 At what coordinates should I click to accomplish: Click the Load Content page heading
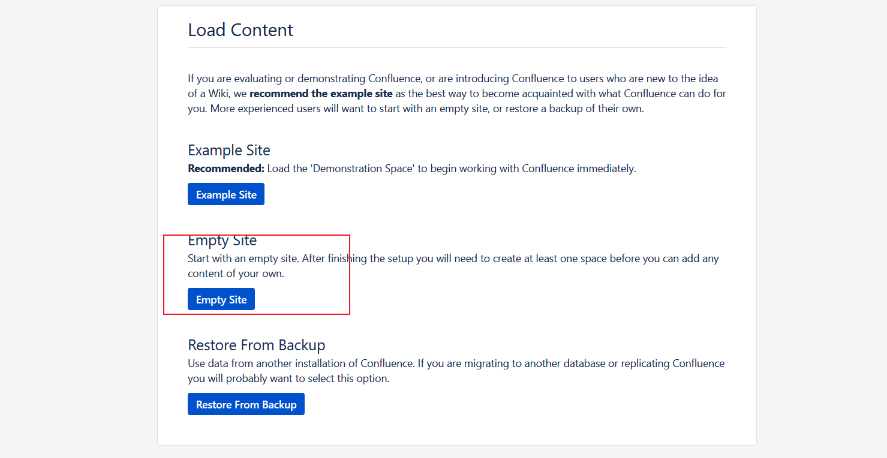tap(240, 29)
